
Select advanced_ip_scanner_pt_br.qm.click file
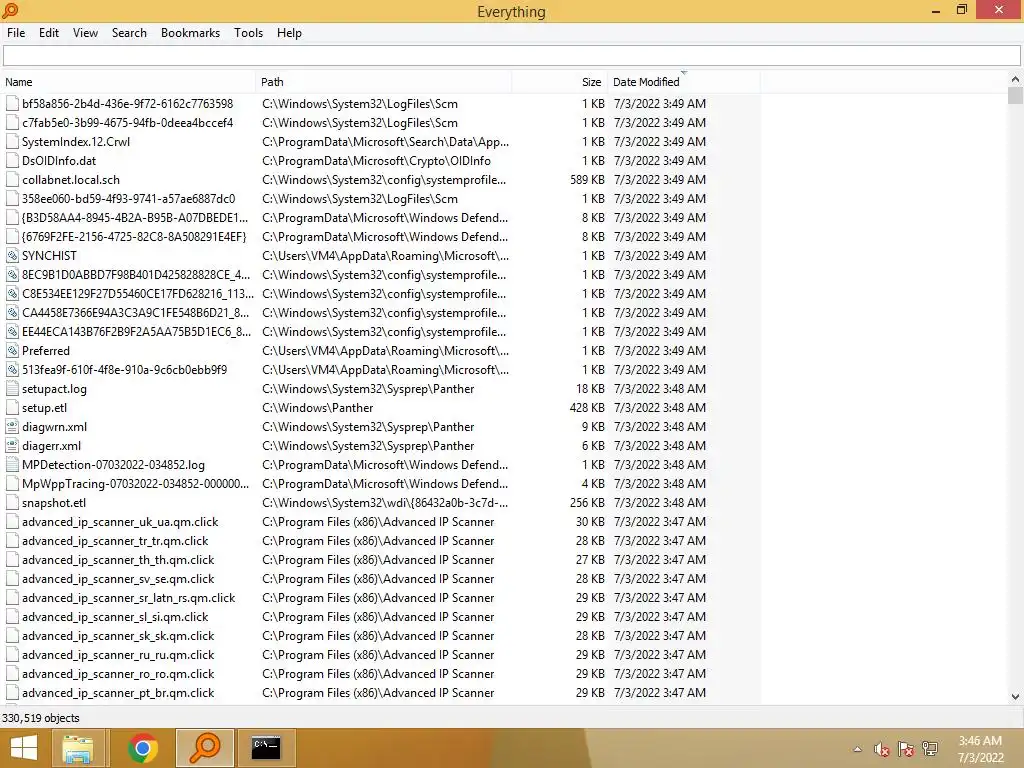118,693
